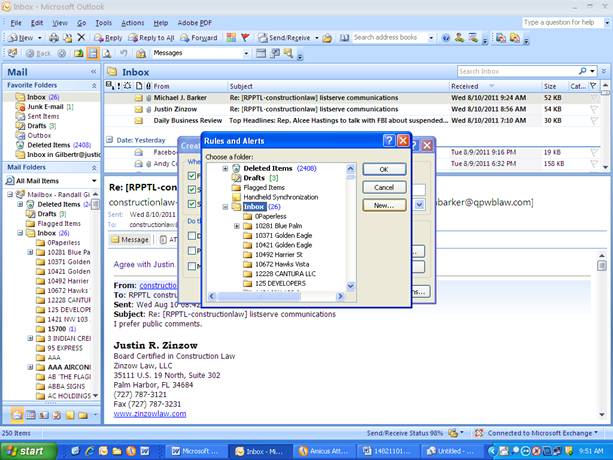Click the Address Book icon
Screen dimensions: 613x460
(344, 38)
